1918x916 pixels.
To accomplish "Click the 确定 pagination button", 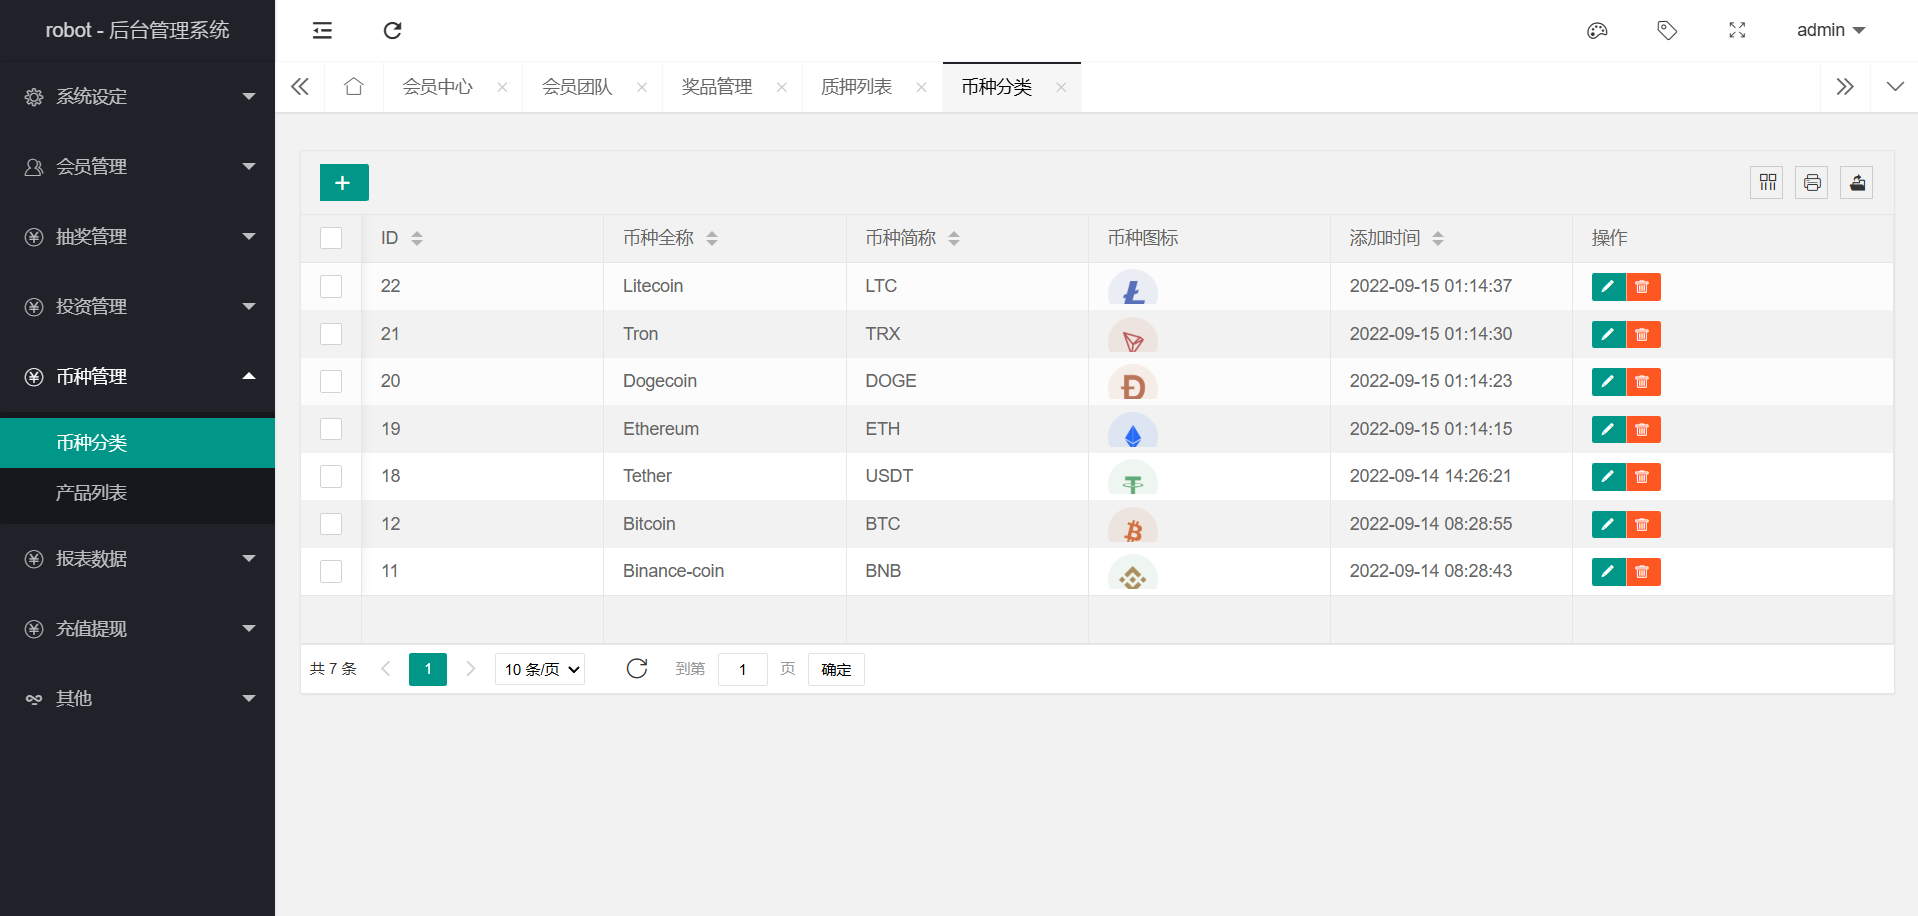I will pyautogui.click(x=836, y=670).
